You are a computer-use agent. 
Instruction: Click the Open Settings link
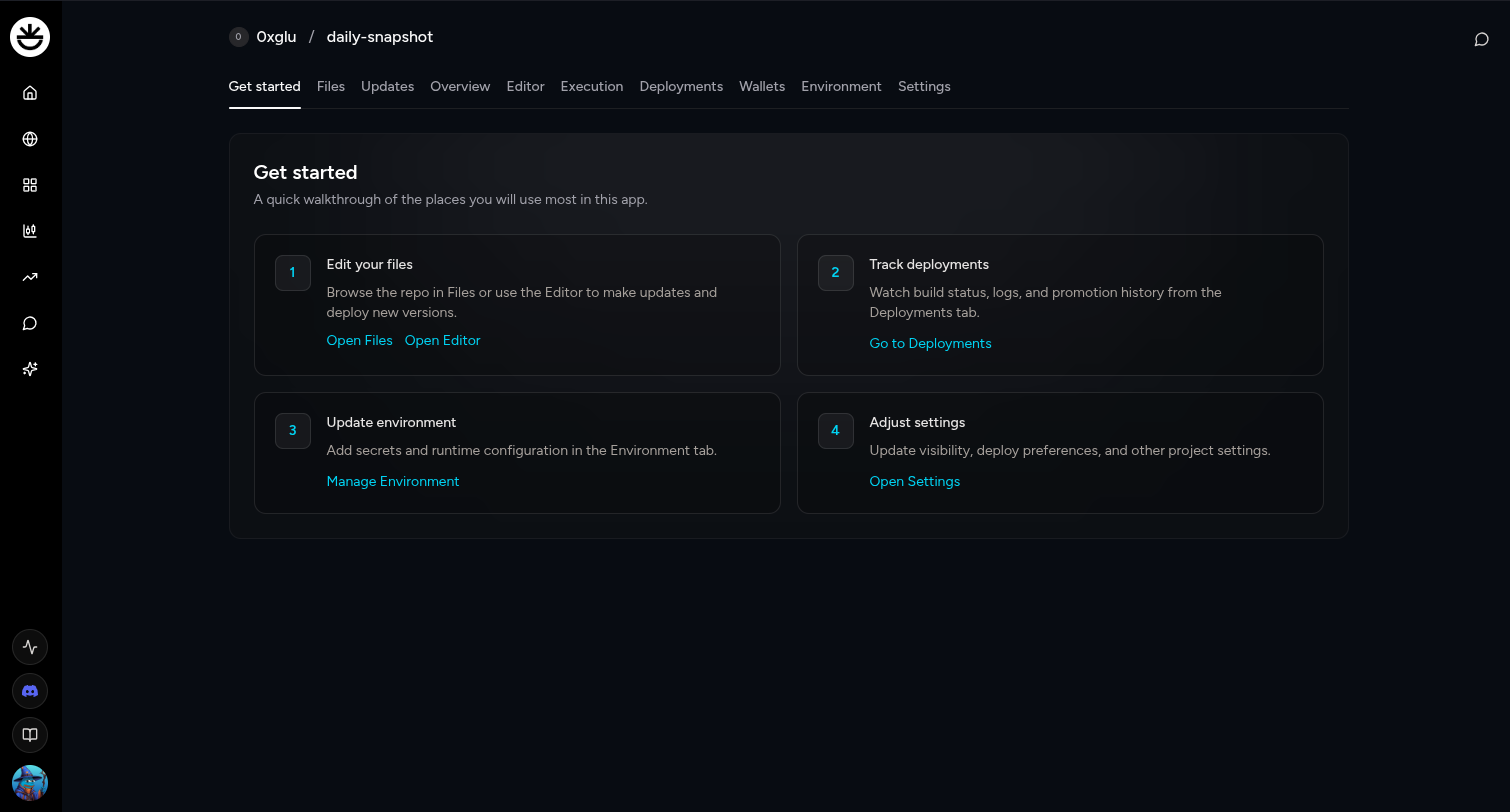pyautogui.click(x=914, y=482)
